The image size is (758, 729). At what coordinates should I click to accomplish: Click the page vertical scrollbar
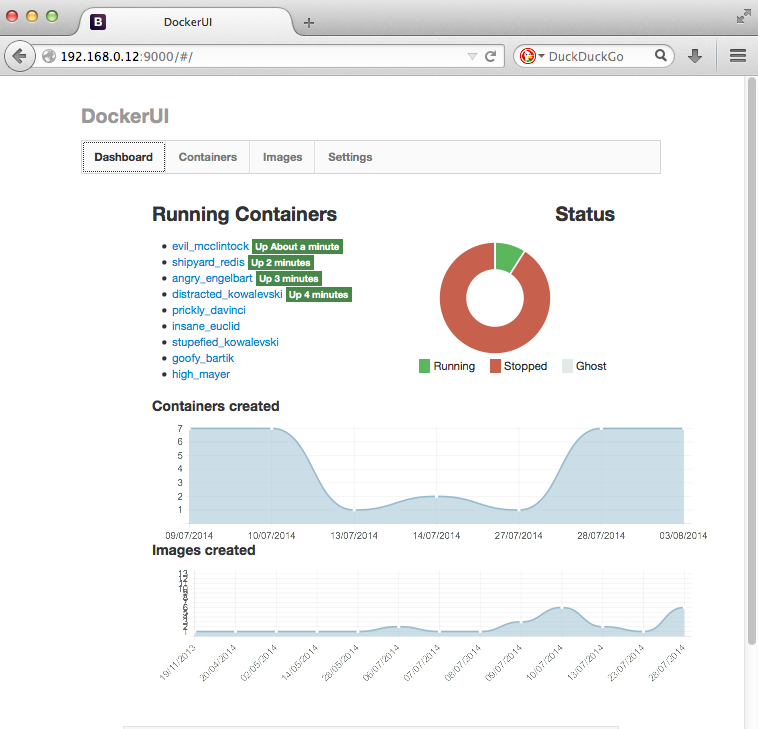click(x=751, y=360)
